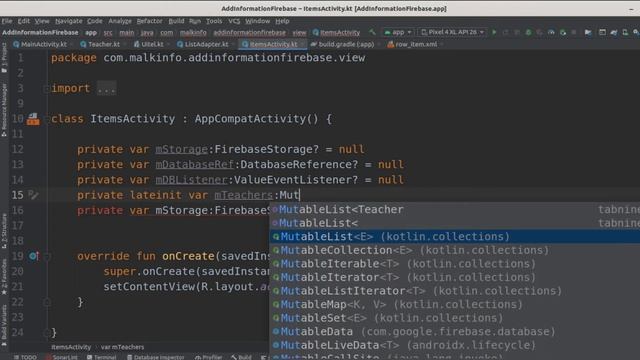Select the MutableData firebase completion item

click(455, 331)
